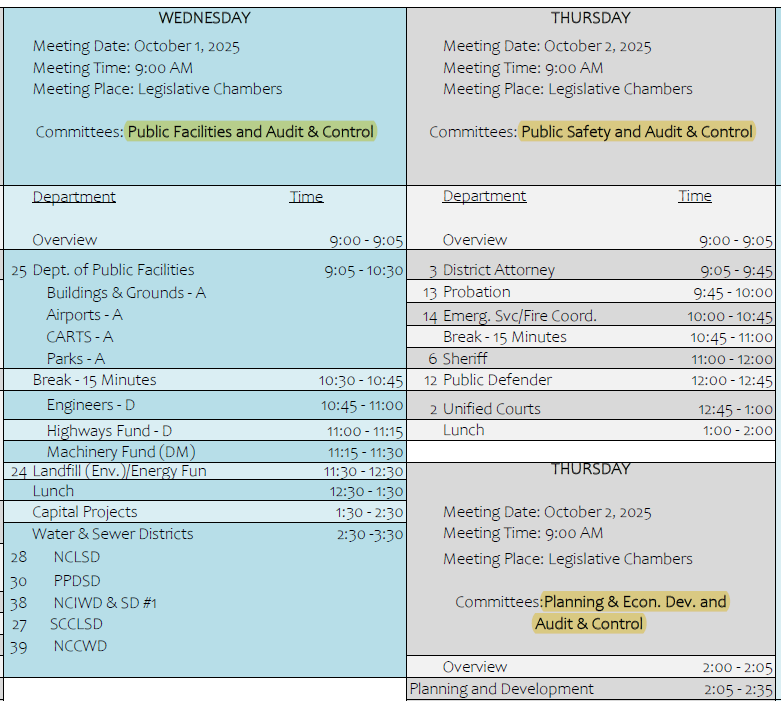Click the District Attorney row
The width and height of the screenshot is (781, 708).
(x=498, y=270)
